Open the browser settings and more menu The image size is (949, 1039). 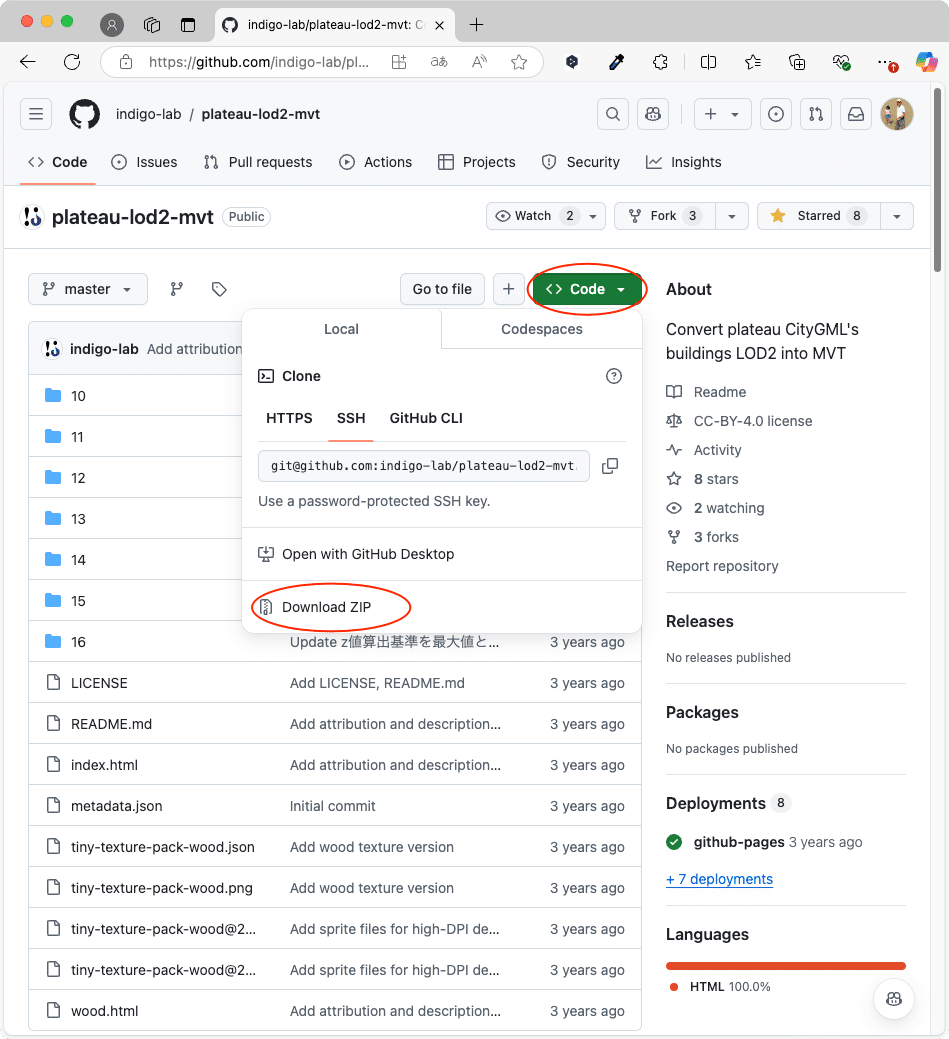[x=886, y=62]
